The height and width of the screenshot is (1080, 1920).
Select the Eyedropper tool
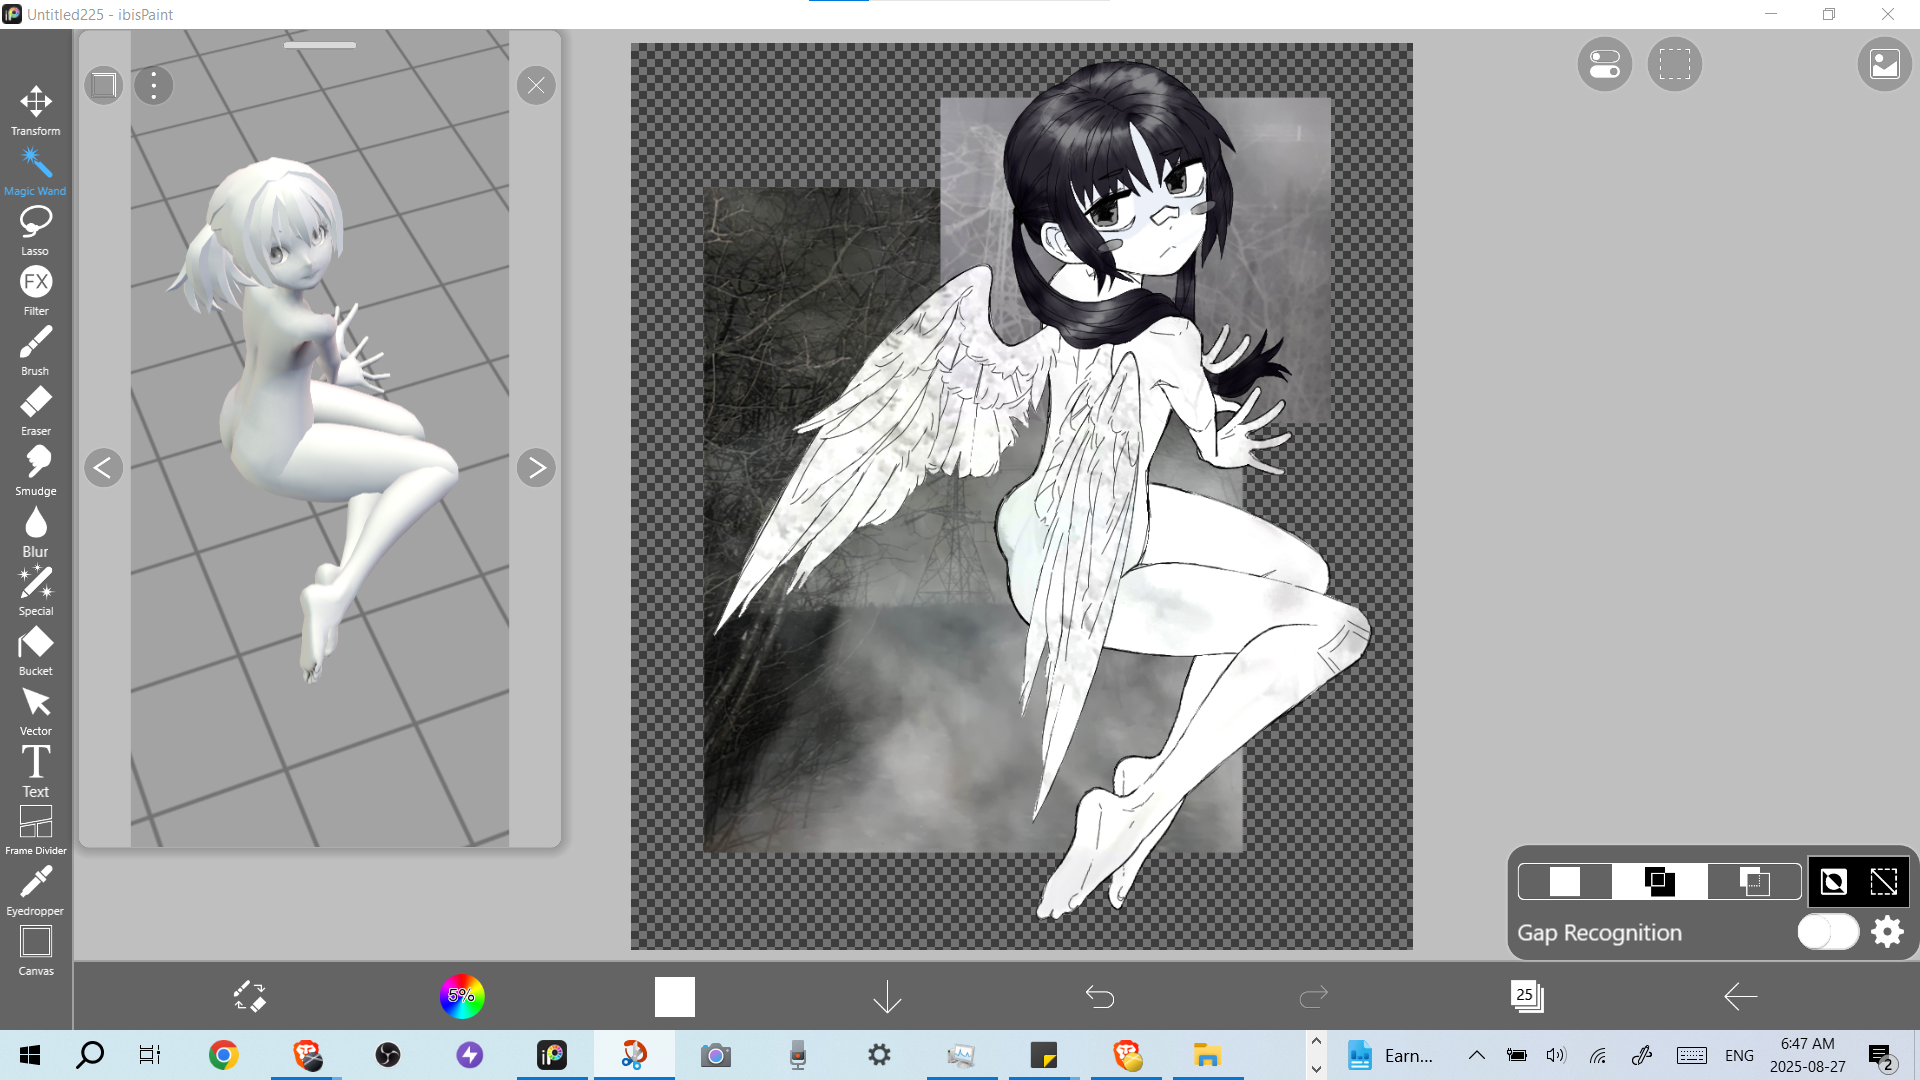click(x=36, y=889)
